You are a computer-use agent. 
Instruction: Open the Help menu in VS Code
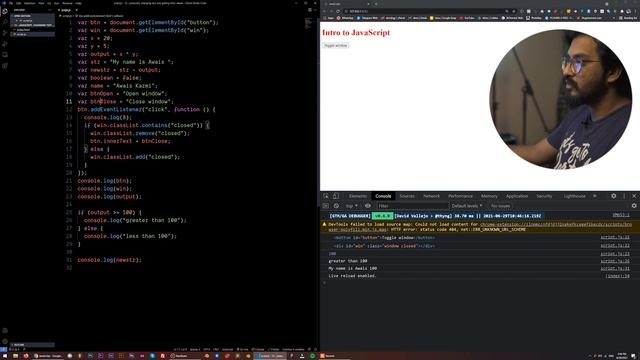pyautogui.click(x=78, y=3)
